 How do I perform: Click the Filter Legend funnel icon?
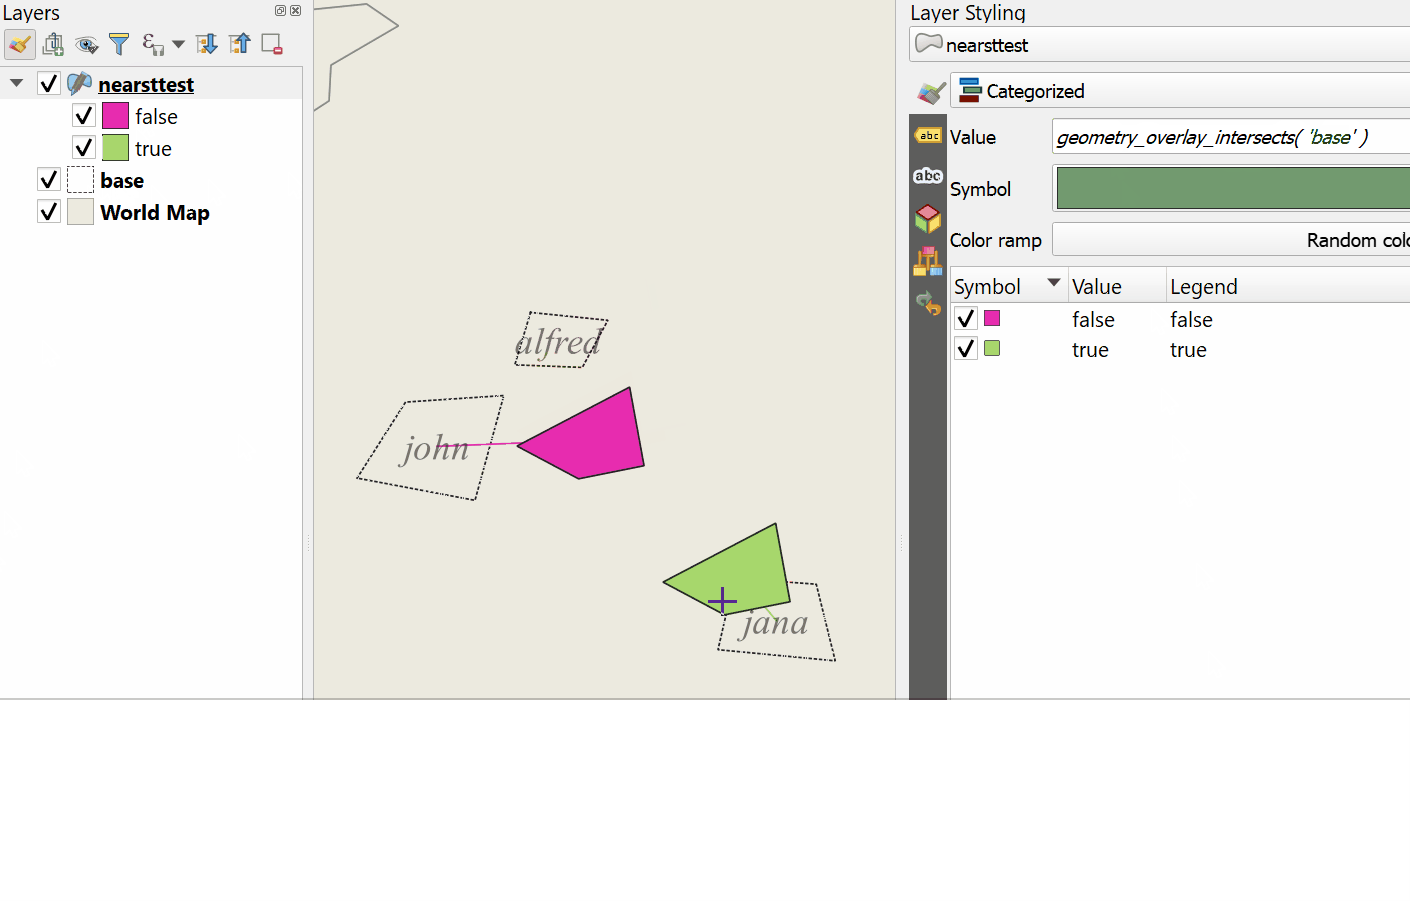point(119,44)
